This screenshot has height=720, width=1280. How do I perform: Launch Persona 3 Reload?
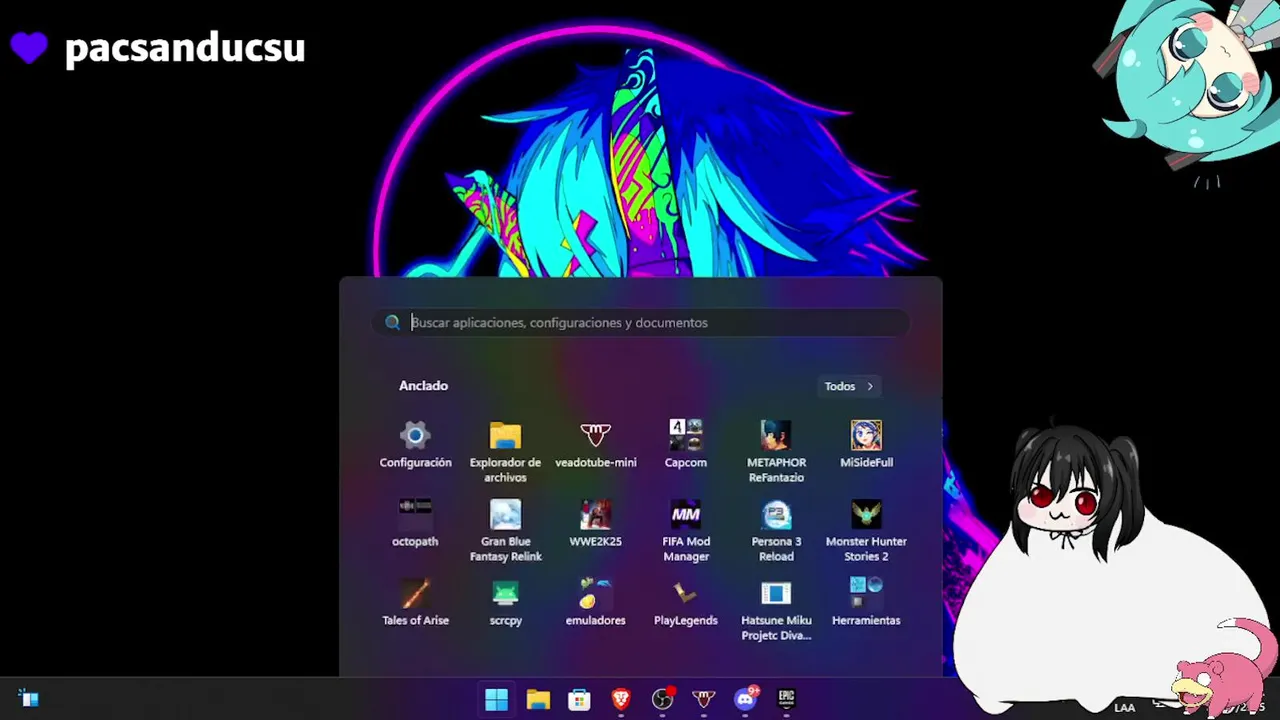tap(776, 530)
